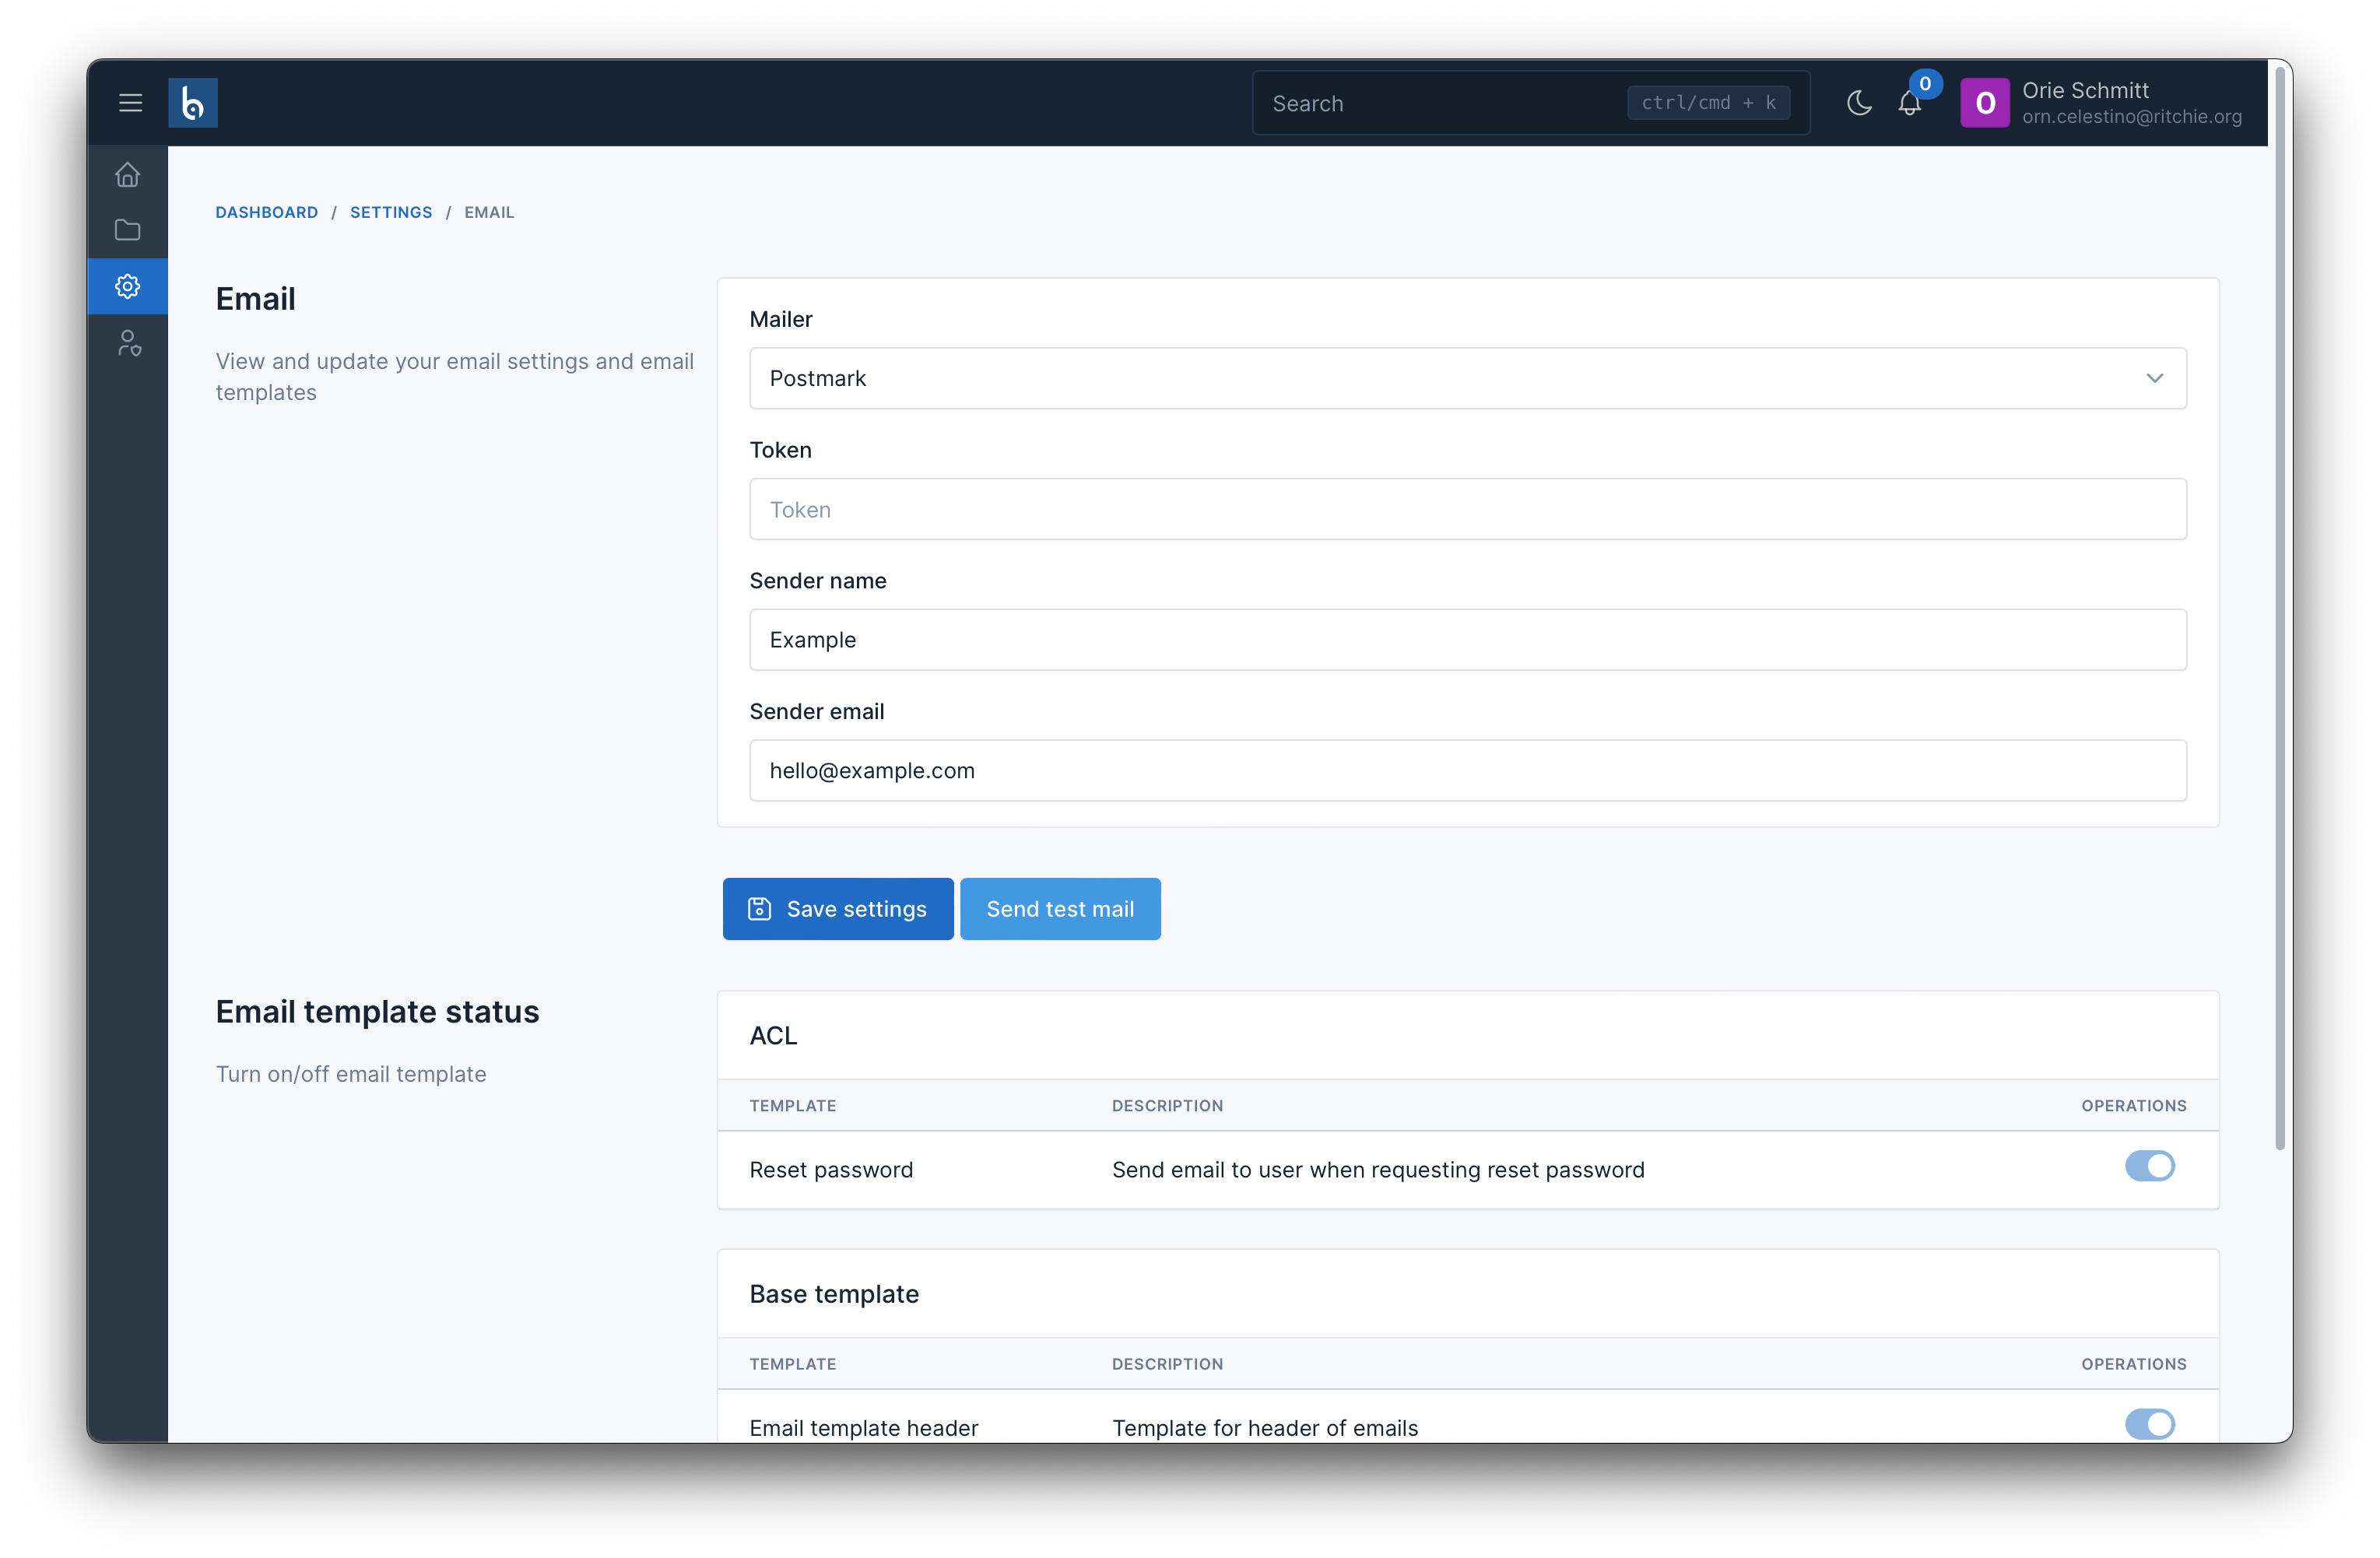
Task: Switch to dark mode with moon icon
Action: click(x=1859, y=103)
